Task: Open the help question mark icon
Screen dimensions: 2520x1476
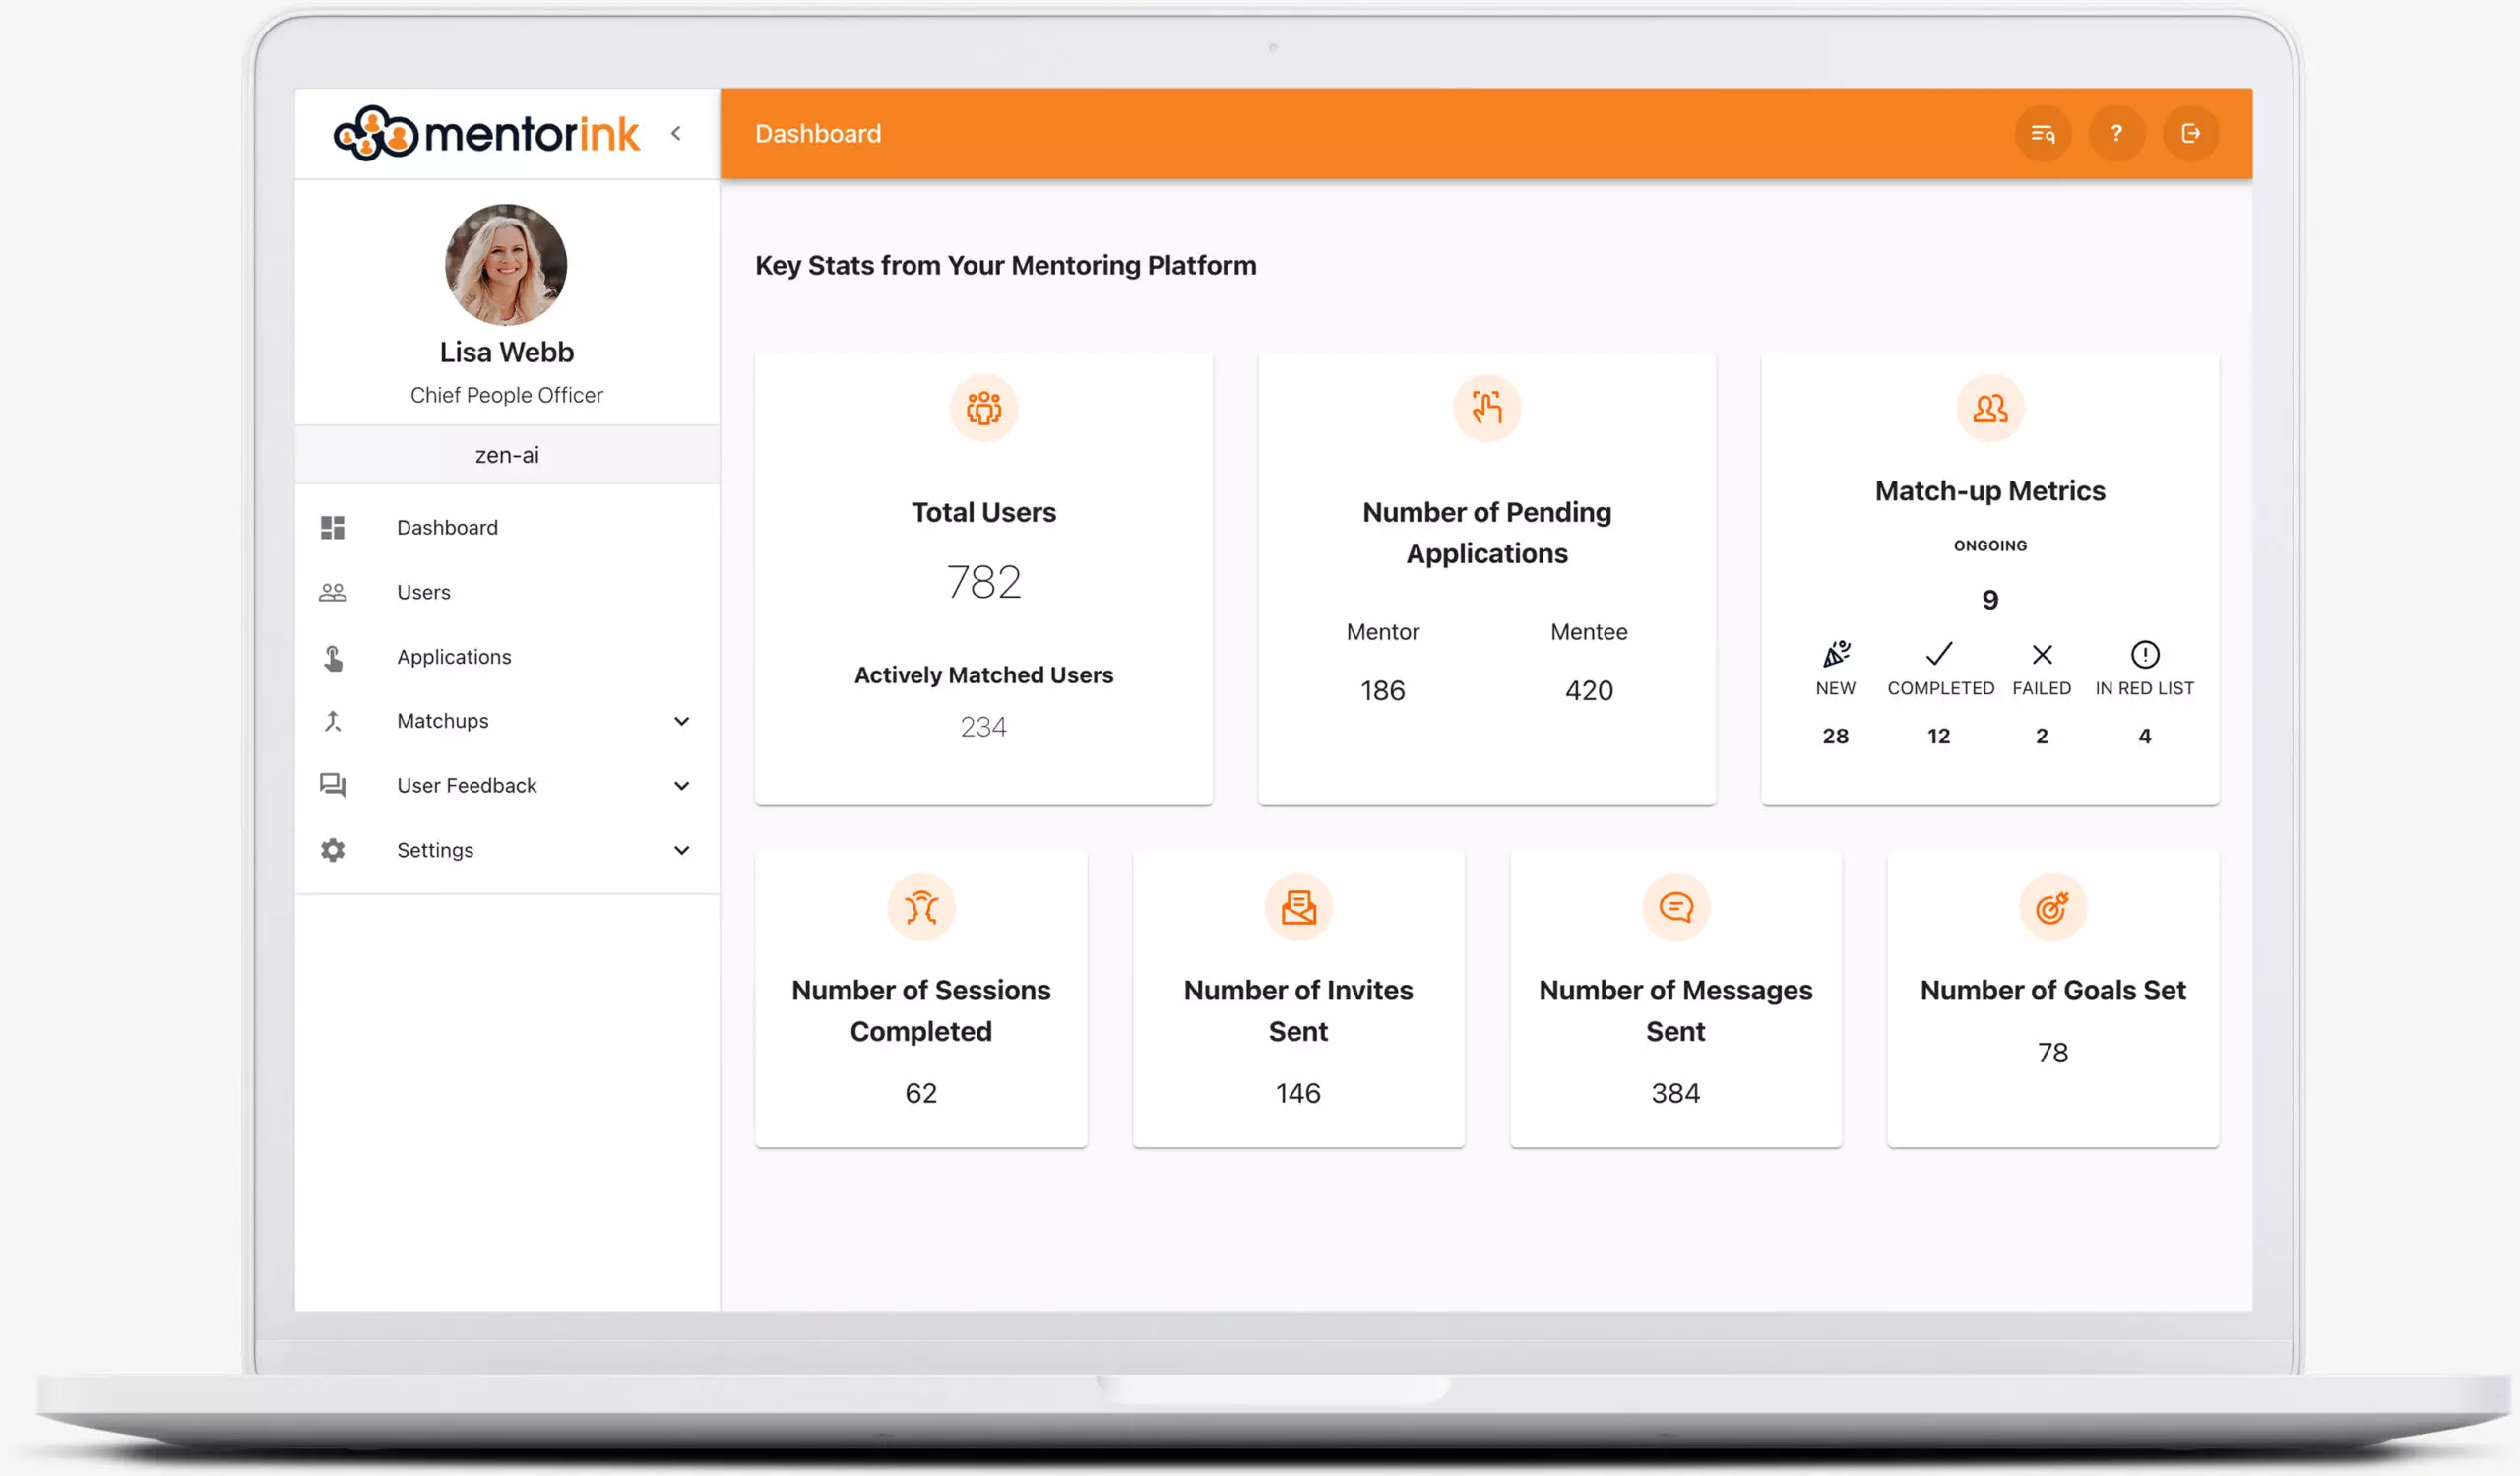Action: click(x=2116, y=134)
